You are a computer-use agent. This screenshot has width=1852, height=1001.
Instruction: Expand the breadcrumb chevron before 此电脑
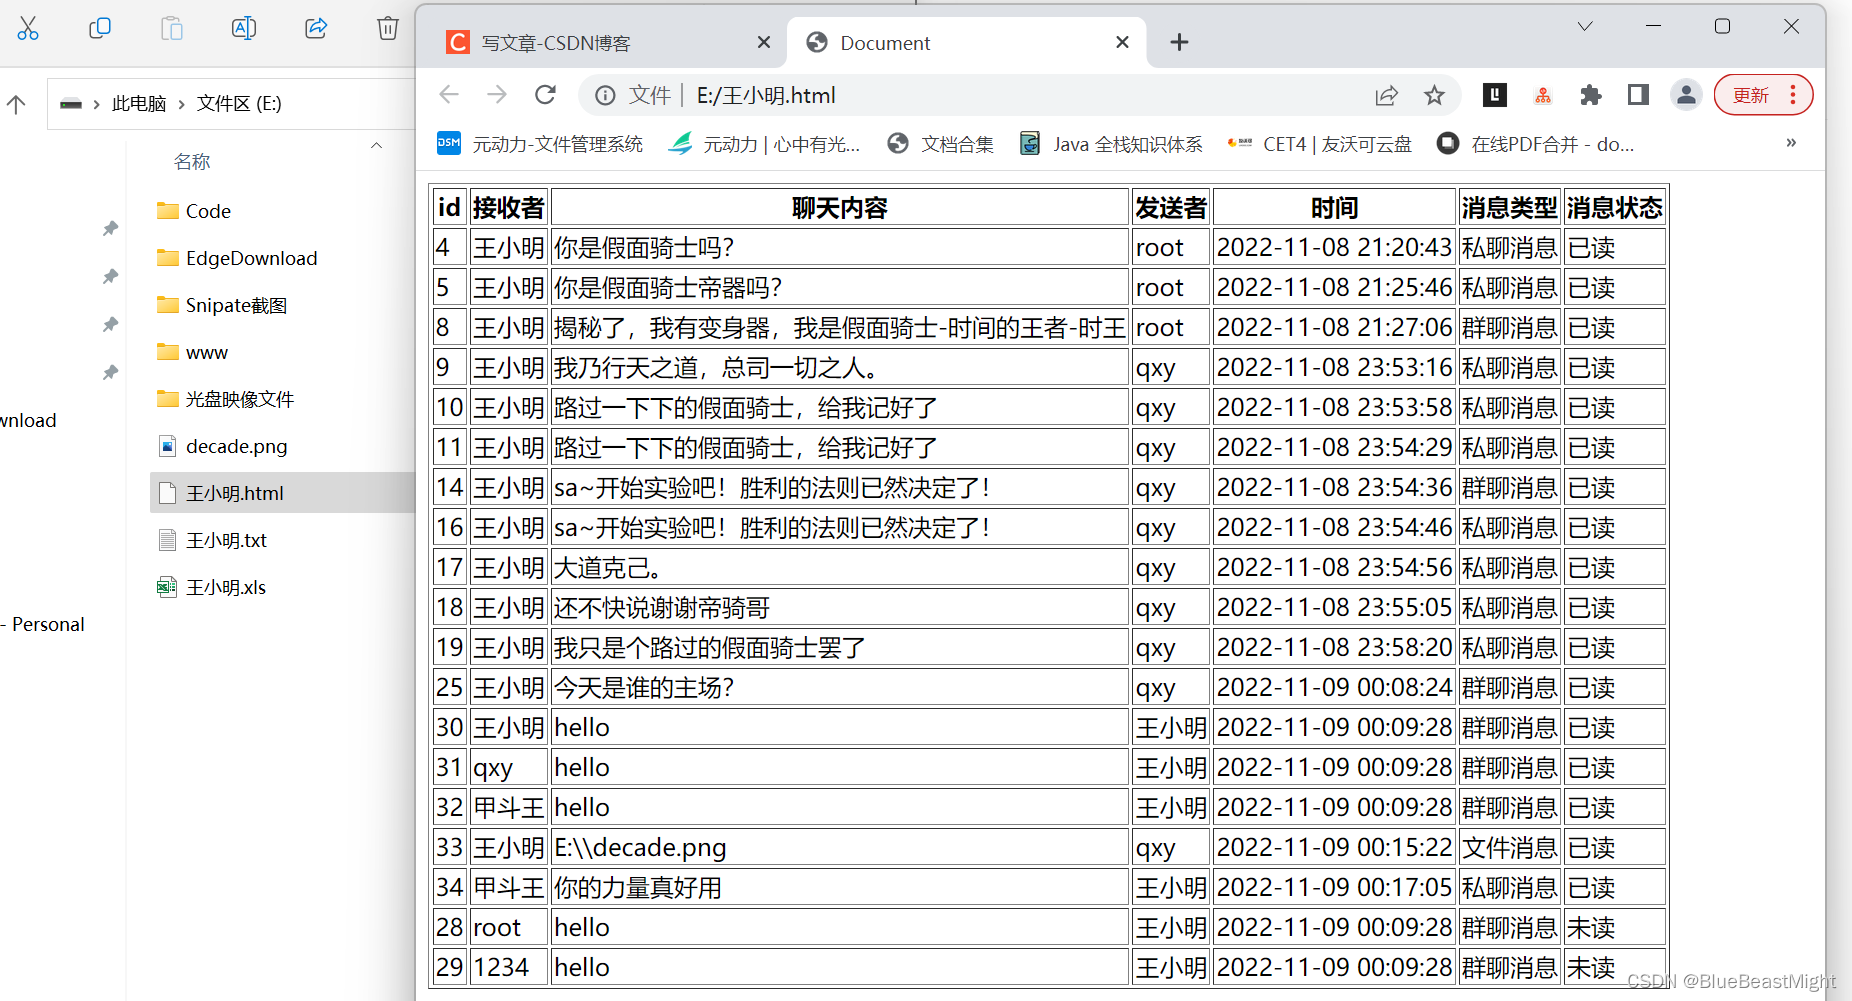(97, 104)
